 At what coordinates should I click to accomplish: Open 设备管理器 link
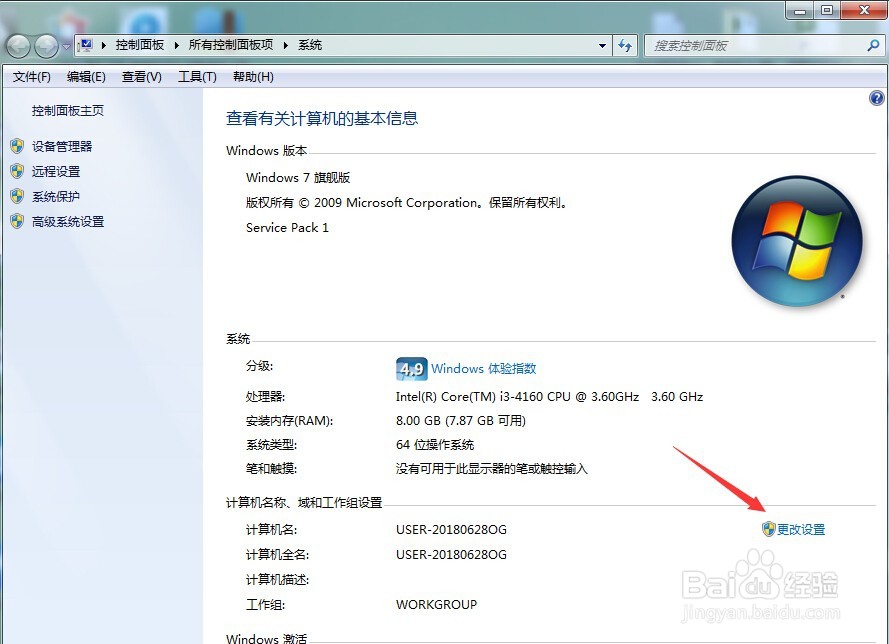coord(62,146)
